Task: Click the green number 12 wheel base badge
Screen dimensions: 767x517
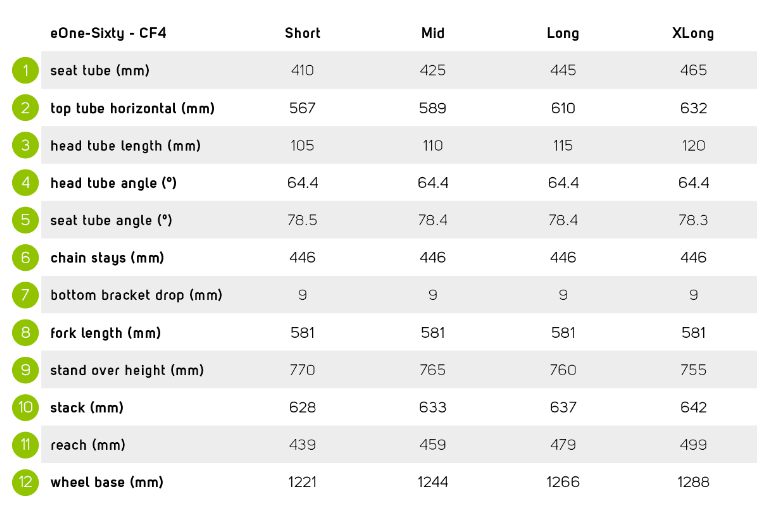Action: pyautogui.click(x=25, y=482)
